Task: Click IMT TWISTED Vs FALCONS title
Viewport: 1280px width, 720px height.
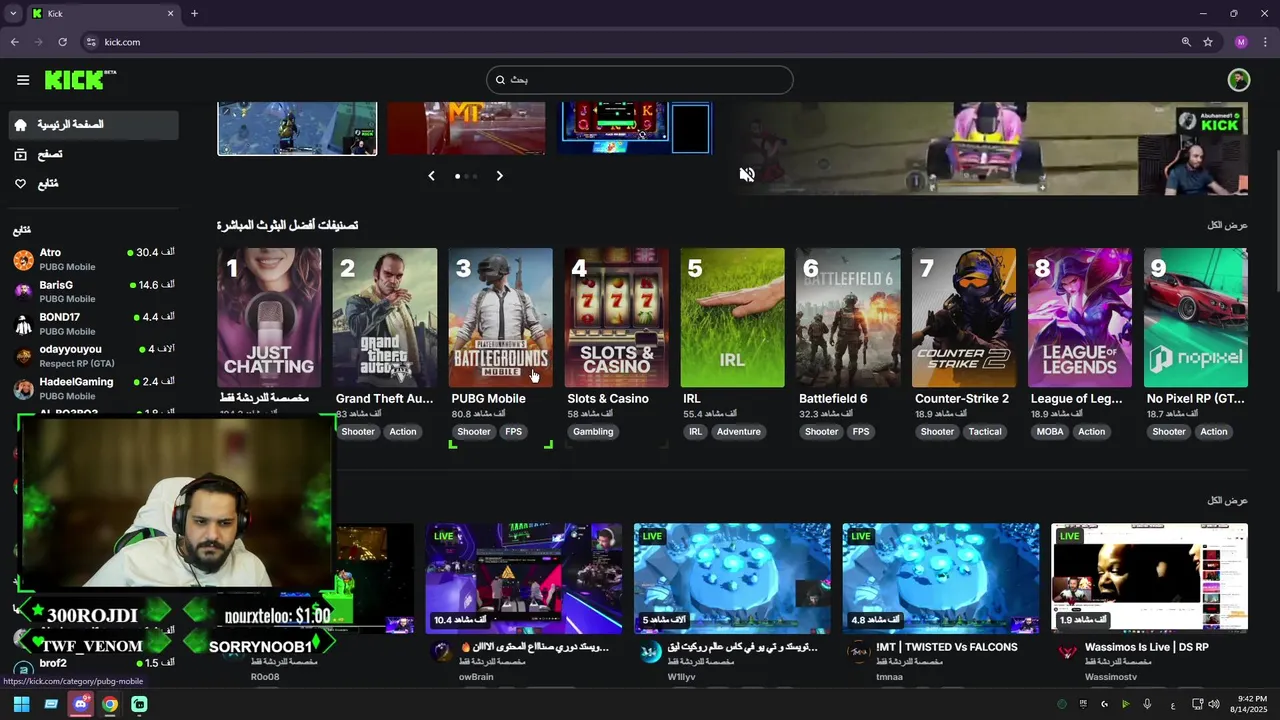Action: (947, 647)
